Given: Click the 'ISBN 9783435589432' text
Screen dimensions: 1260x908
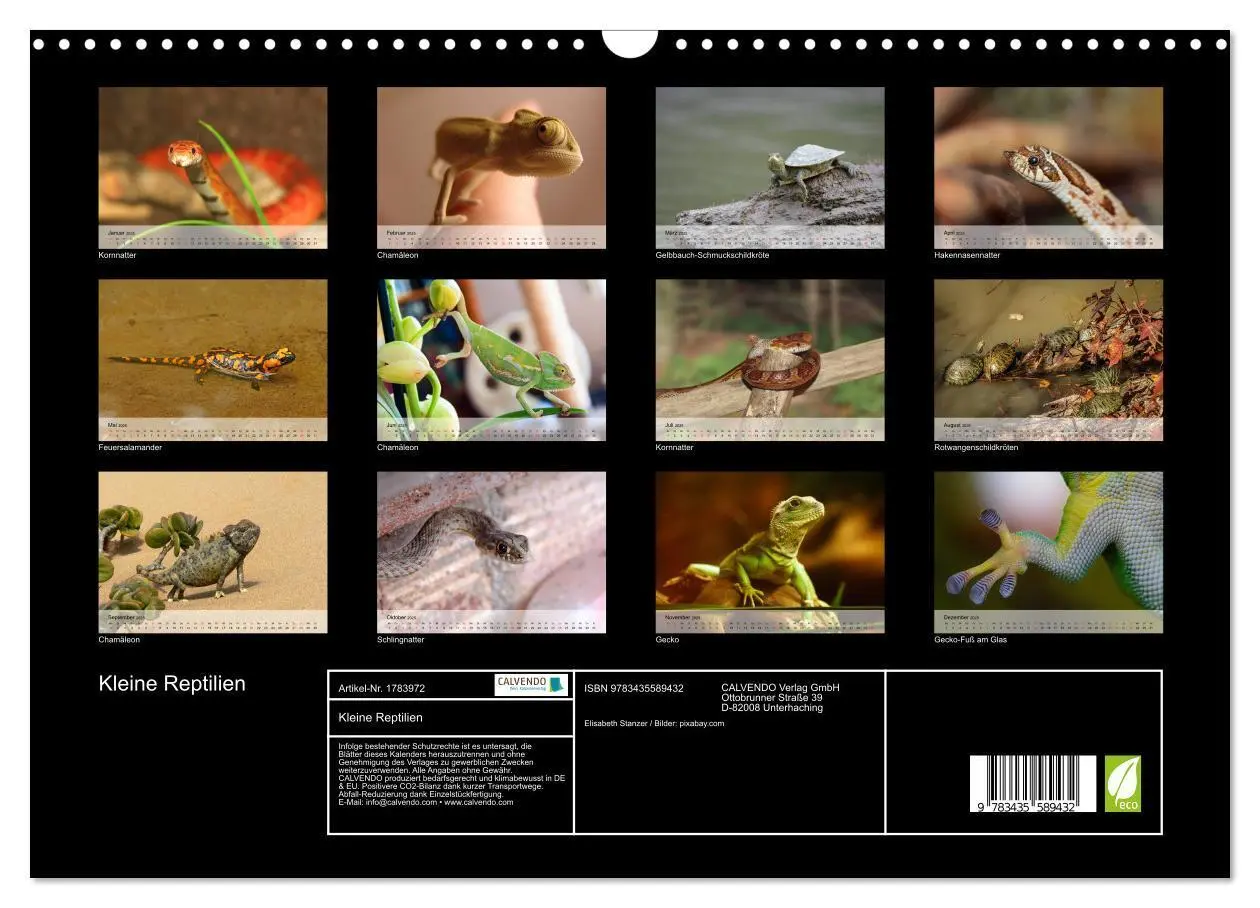Looking at the screenshot, I should [x=634, y=688].
